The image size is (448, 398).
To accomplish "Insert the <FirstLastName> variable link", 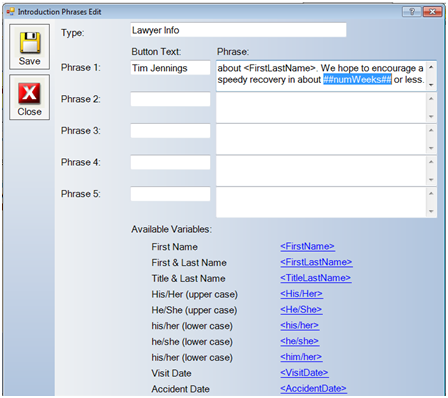I will coord(316,262).
